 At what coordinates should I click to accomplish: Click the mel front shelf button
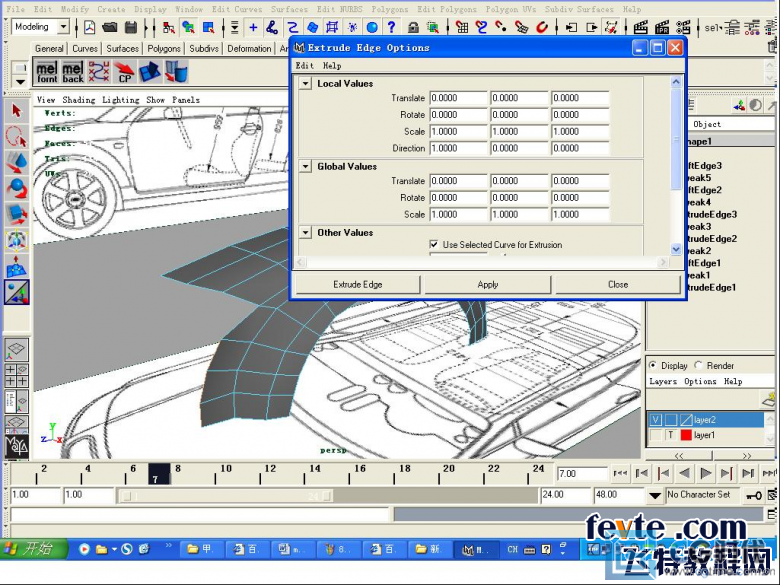(x=47, y=72)
